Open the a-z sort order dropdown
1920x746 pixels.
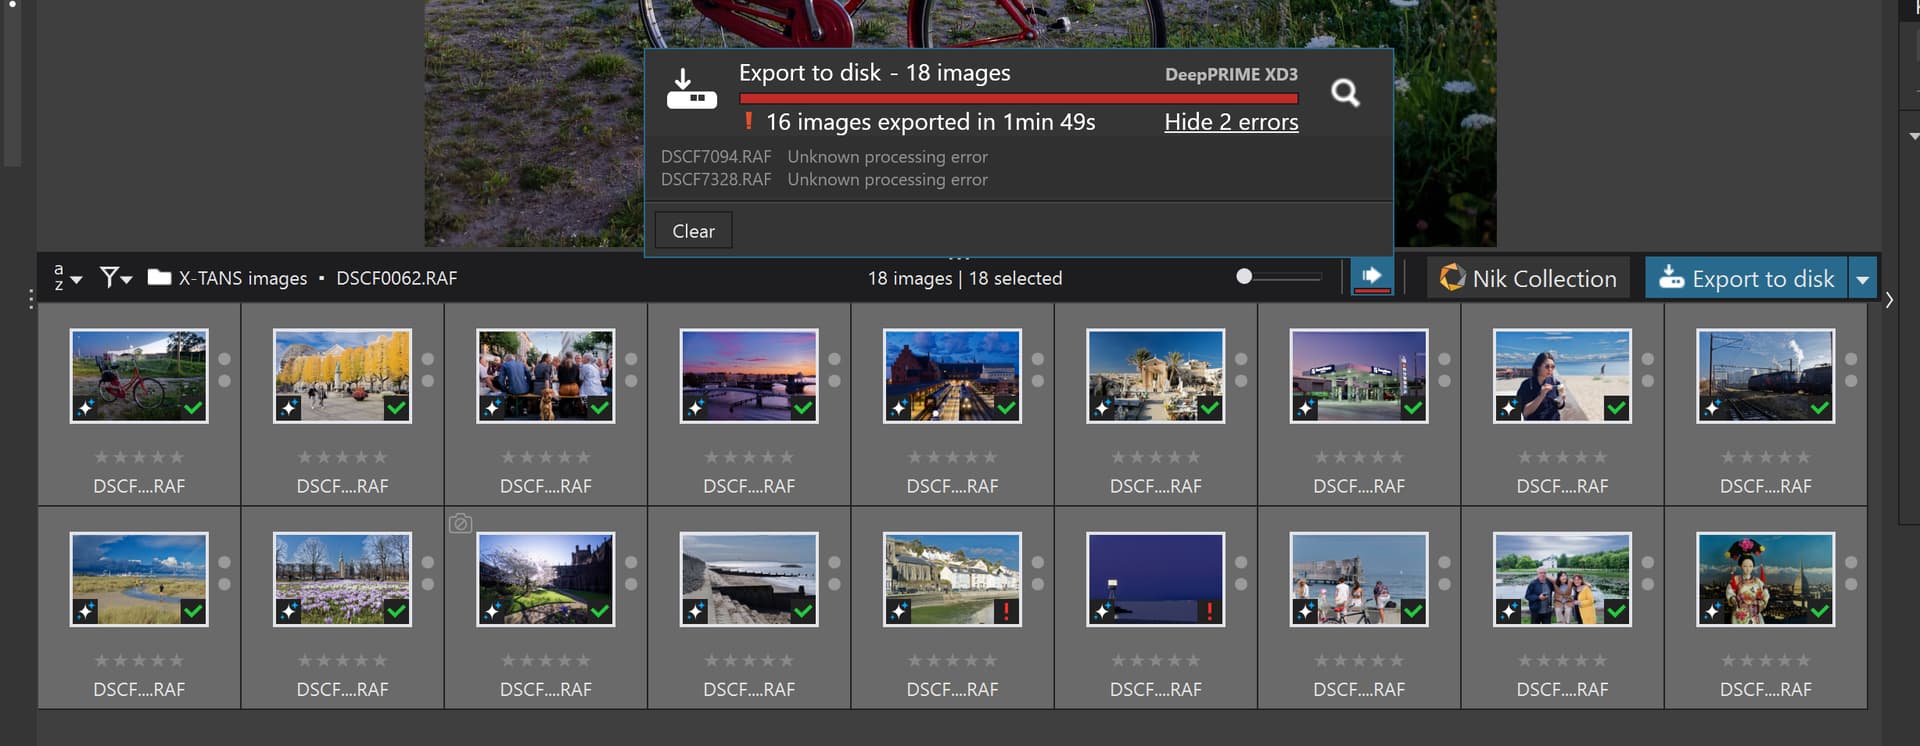pyautogui.click(x=67, y=278)
